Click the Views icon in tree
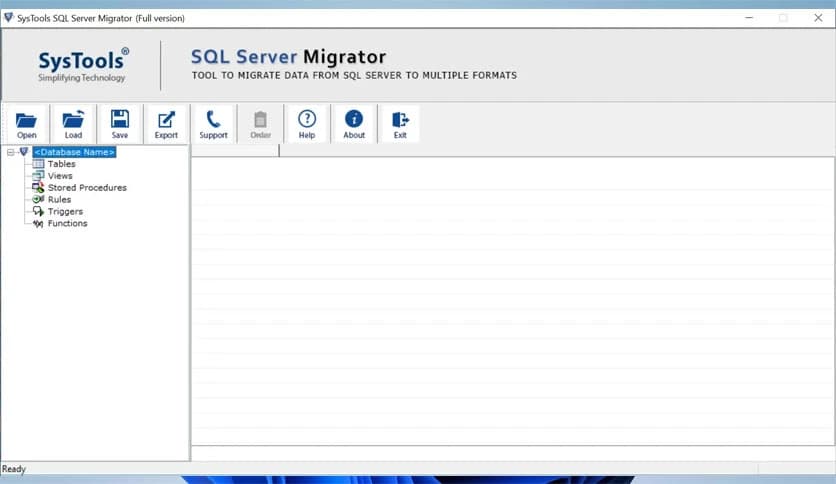This screenshot has height=484, width=836. coord(38,175)
